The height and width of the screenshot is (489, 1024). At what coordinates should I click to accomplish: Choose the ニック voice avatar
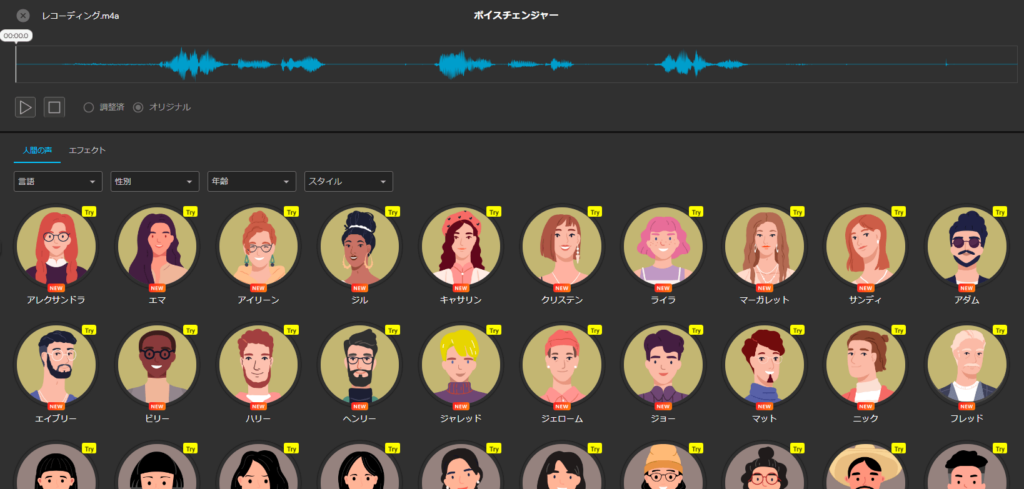click(x=865, y=366)
